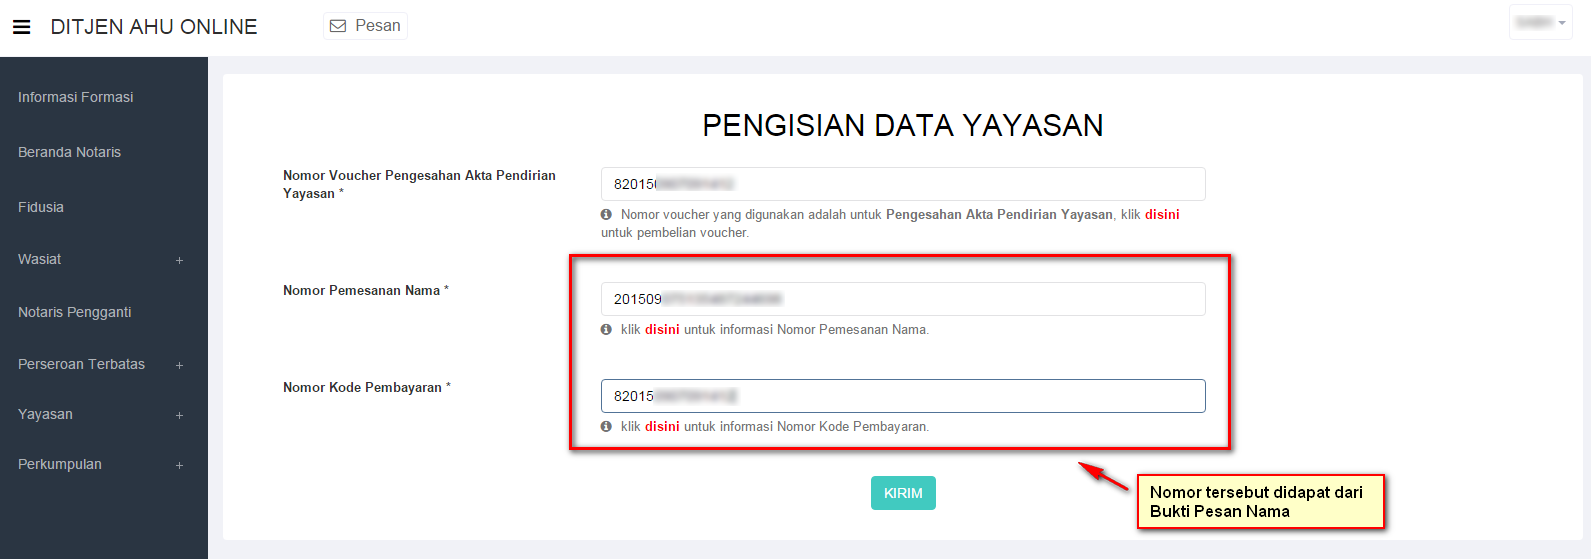Submit the form with KIRIM button
Image resolution: width=1591 pixels, height=559 pixels.
click(903, 493)
